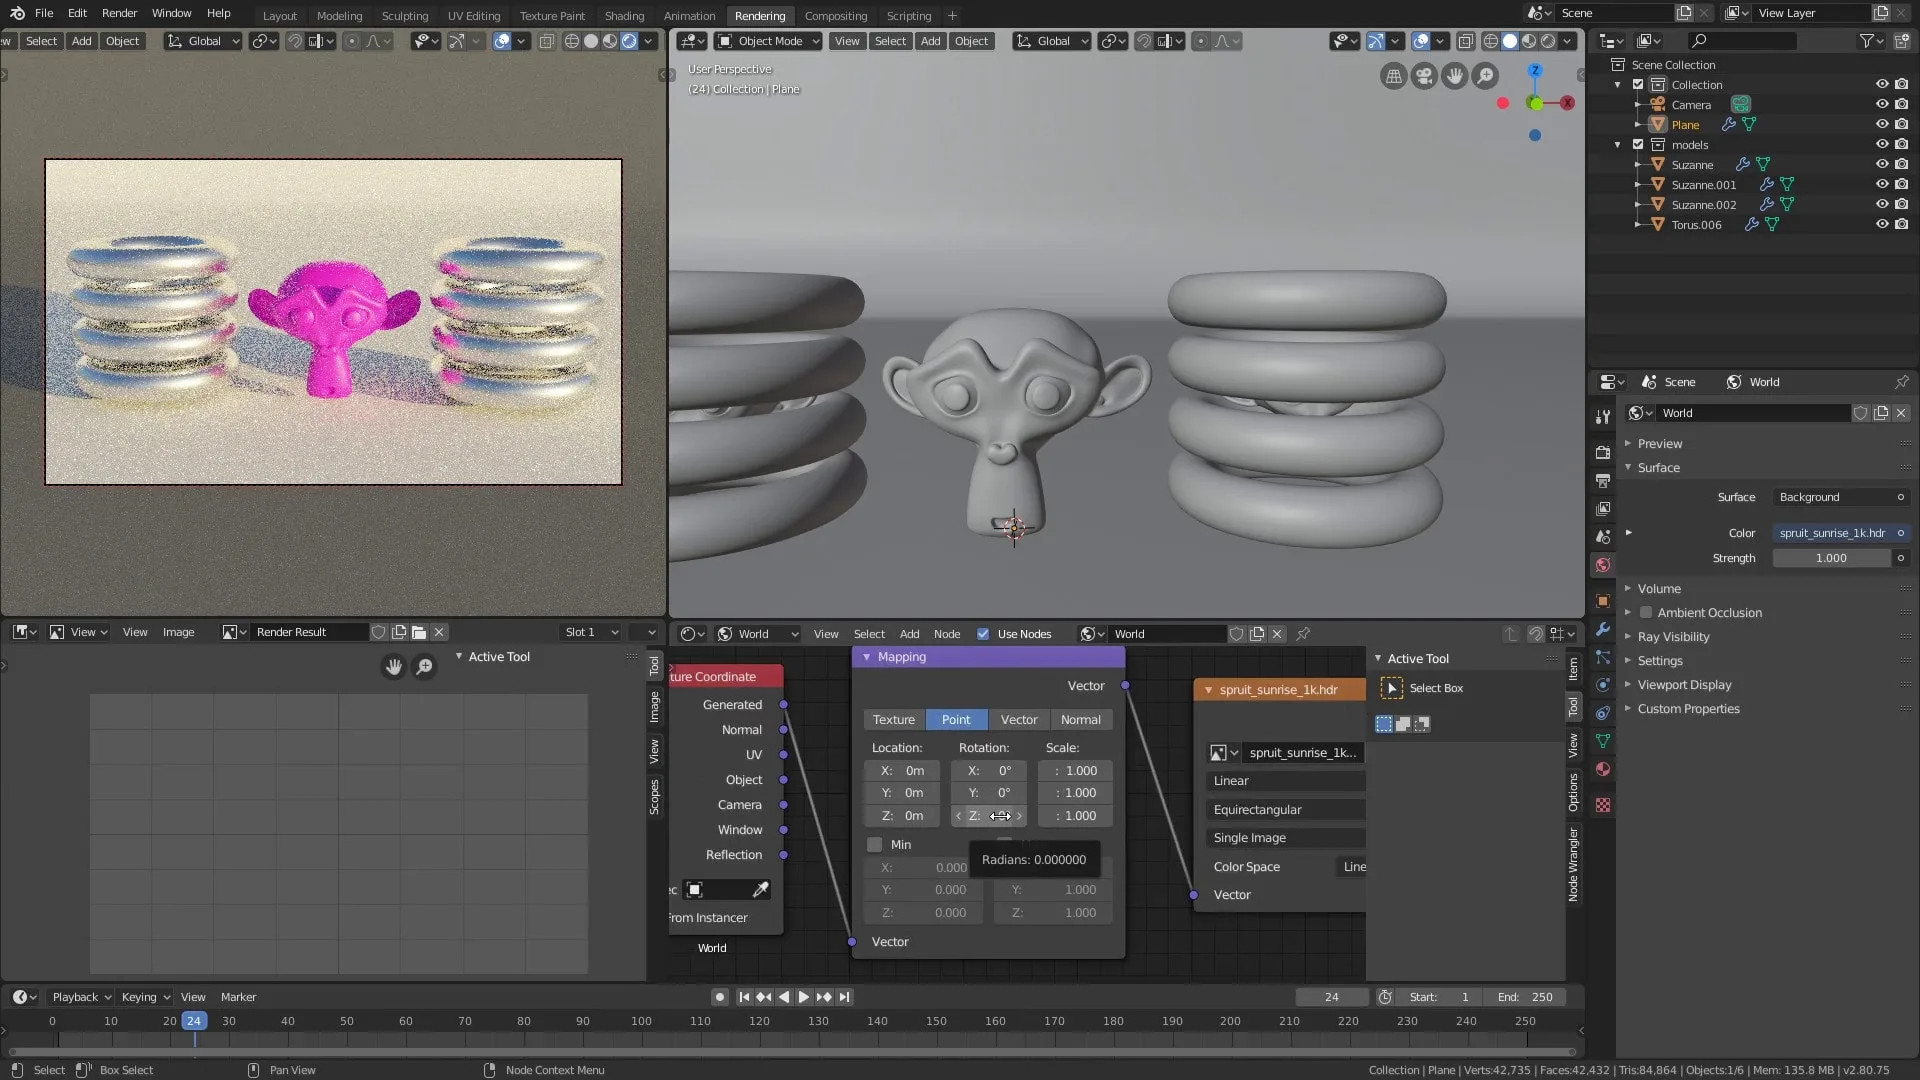The height and width of the screenshot is (1080, 1920).
Task: Open the Rendering top menu
Action: point(758,15)
